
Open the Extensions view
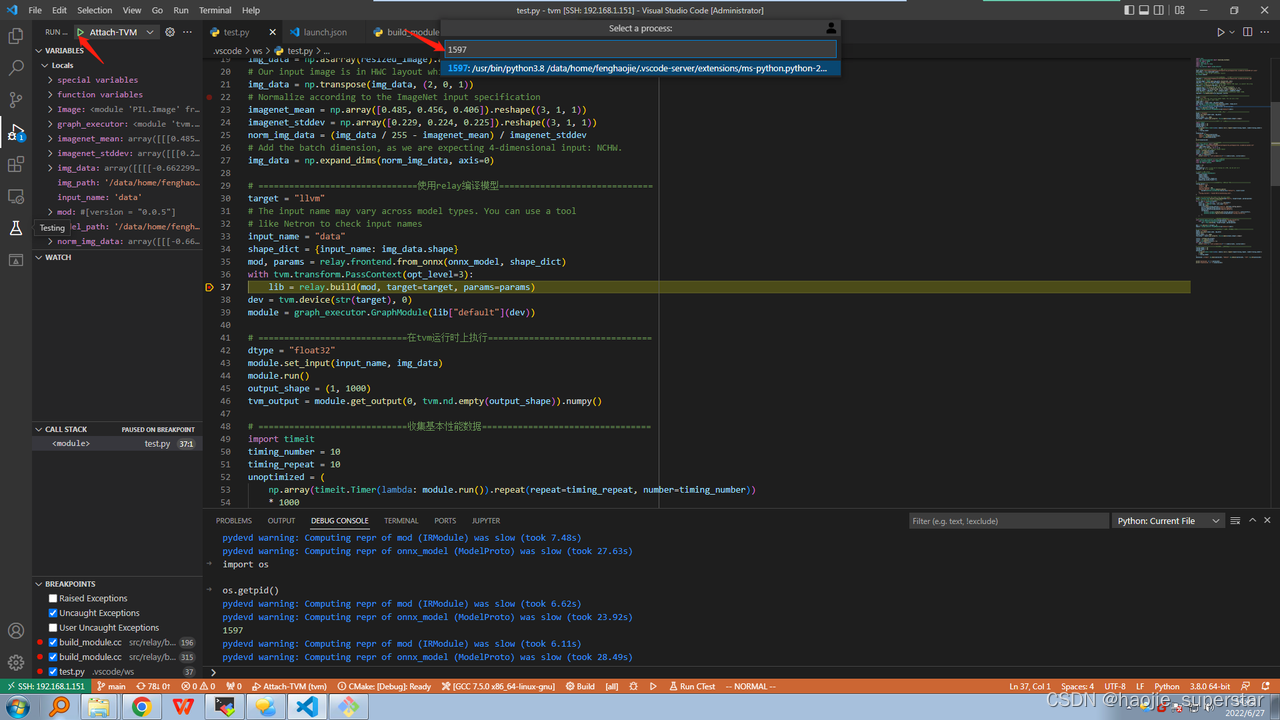coord(16,164)
